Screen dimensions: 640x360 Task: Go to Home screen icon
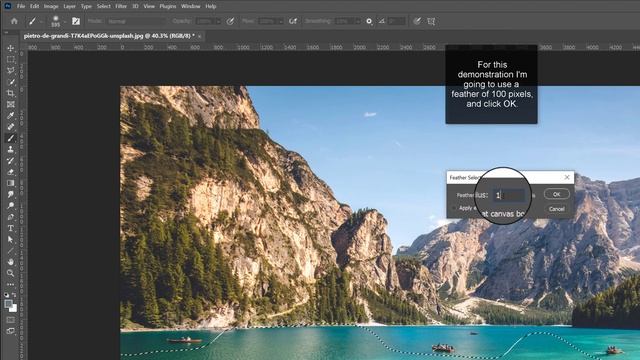pyautogui.click(x=14, y=21)
